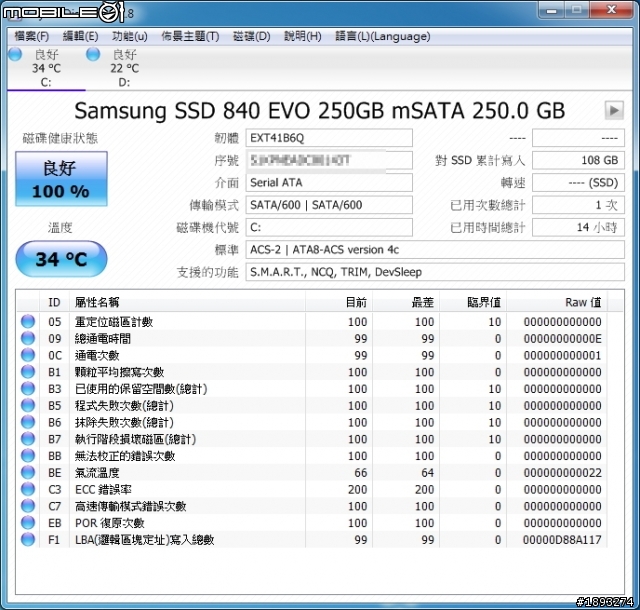Click the power-on count value 1 次
Screen dimensions: 640x610
coord(578,205)
